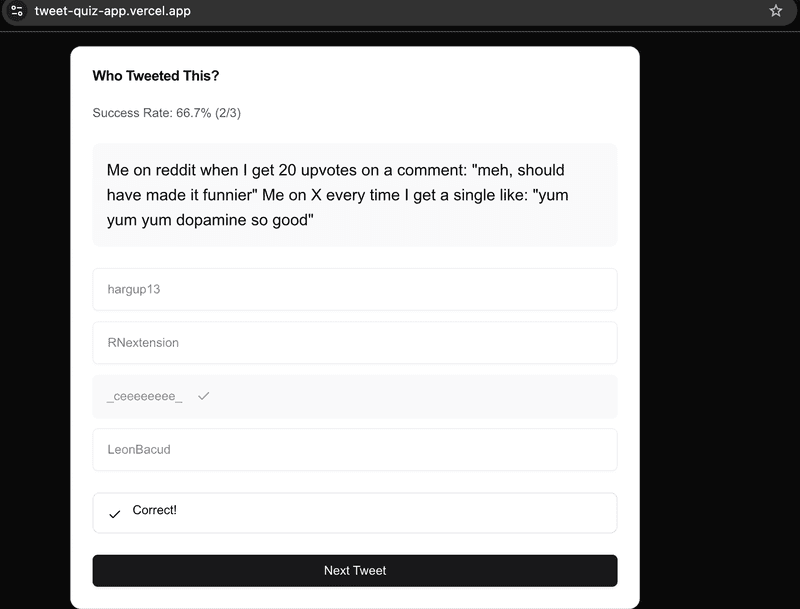Choose the RNextension answer option
The width and height of the screenshot is (800, 609).
point(353,343)
